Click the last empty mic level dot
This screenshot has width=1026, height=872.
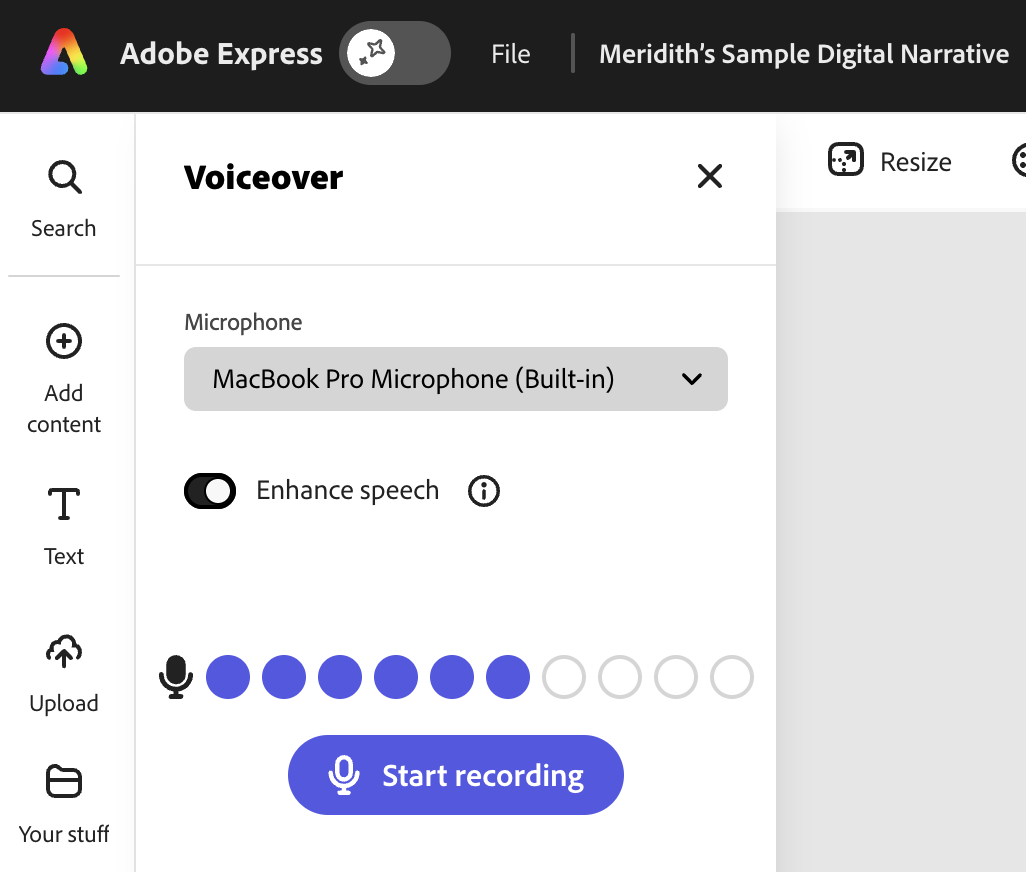click(732, 677)
